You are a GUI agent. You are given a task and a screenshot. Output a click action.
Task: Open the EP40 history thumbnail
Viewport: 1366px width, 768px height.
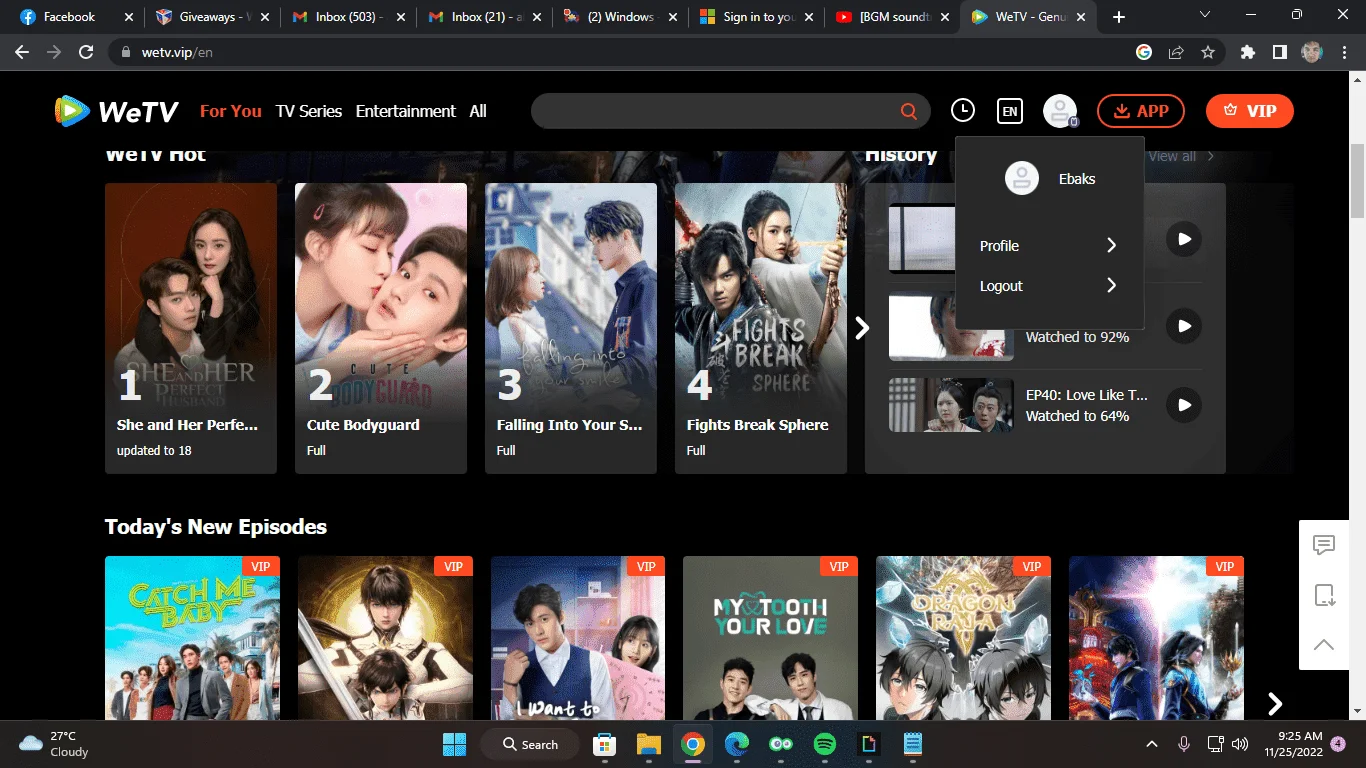(x=951, y=405)
